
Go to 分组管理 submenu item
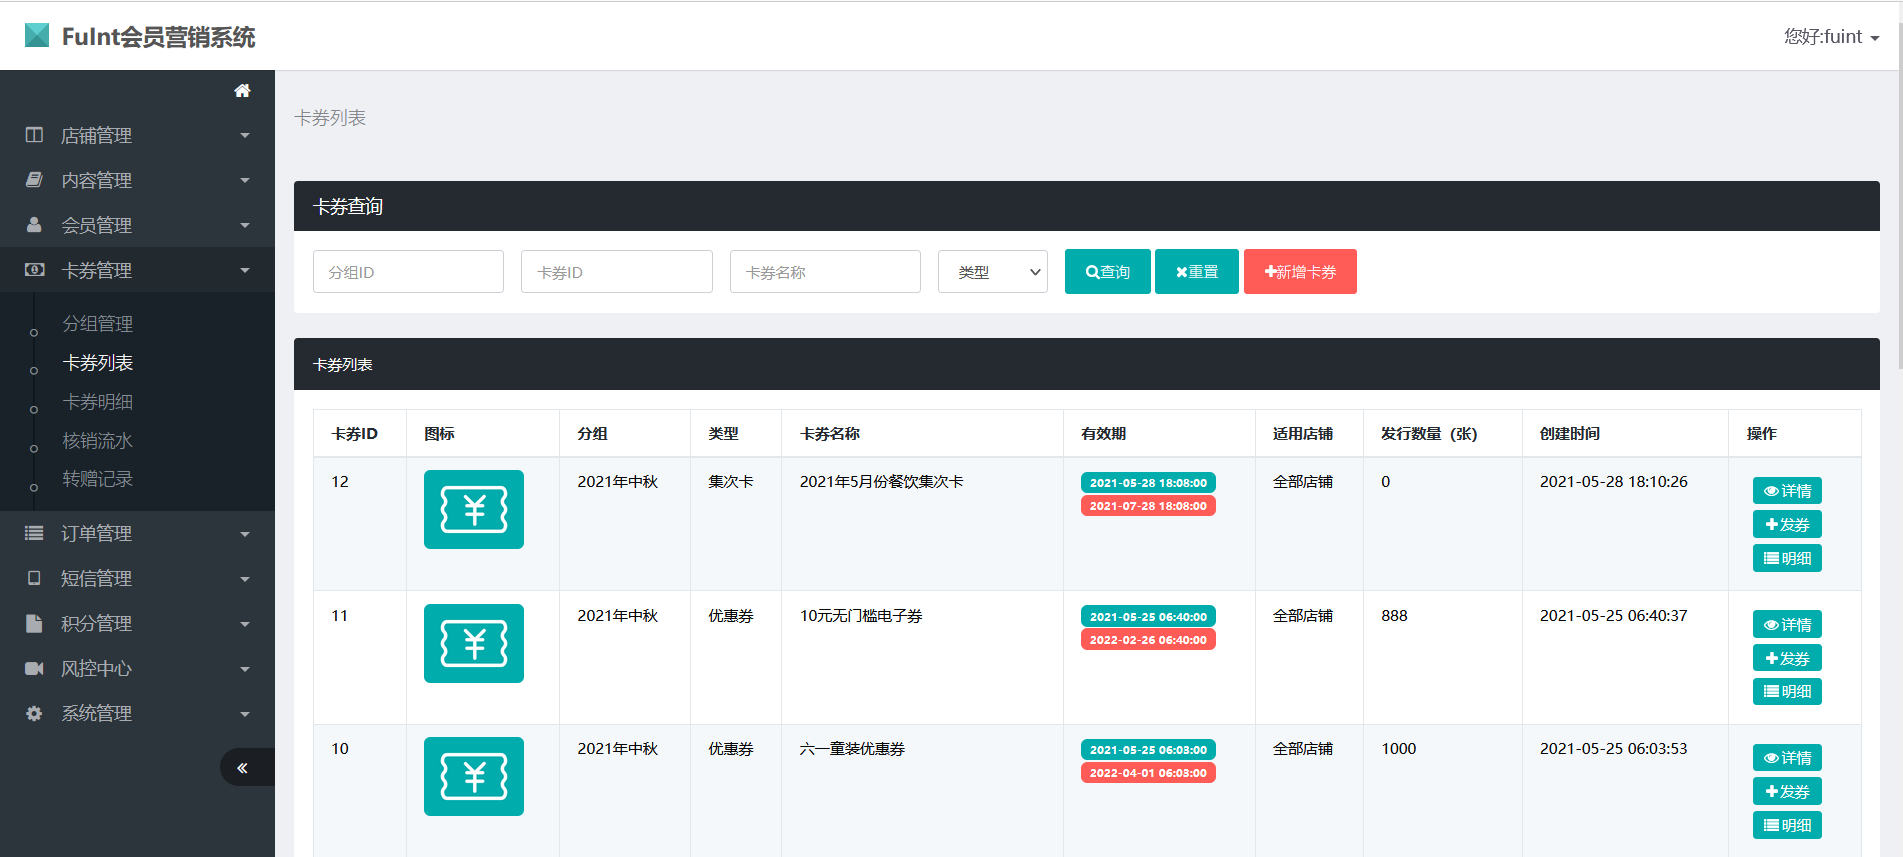[x=98, y=324]
